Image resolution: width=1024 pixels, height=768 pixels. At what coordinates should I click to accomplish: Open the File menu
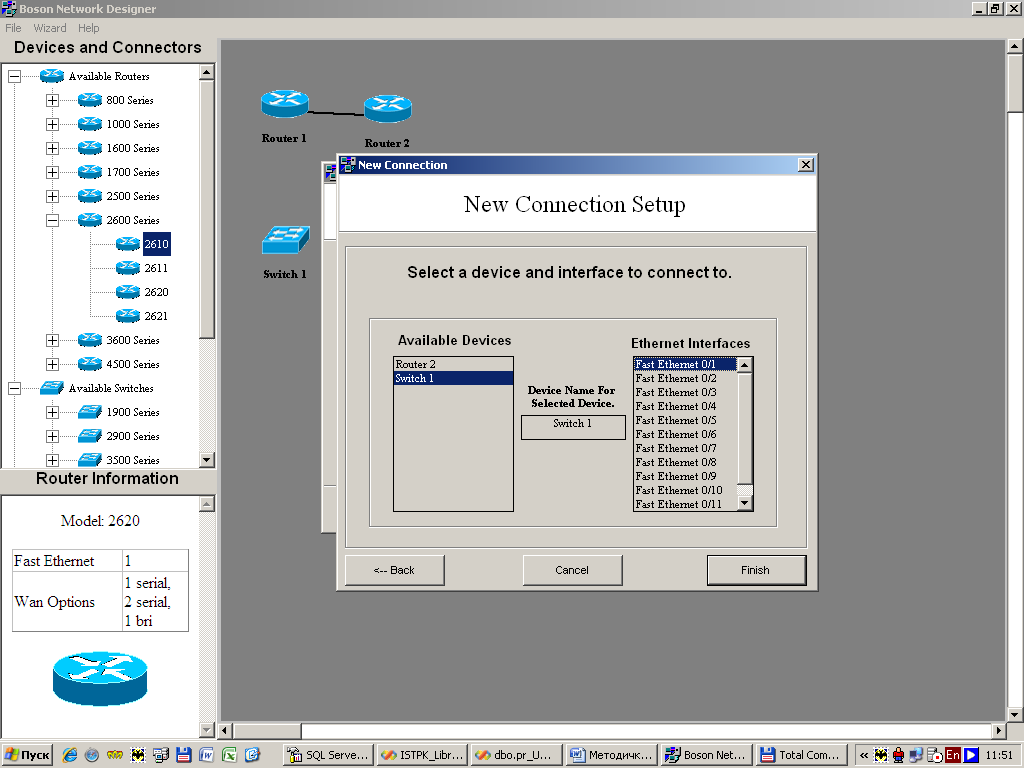point(13,28)
